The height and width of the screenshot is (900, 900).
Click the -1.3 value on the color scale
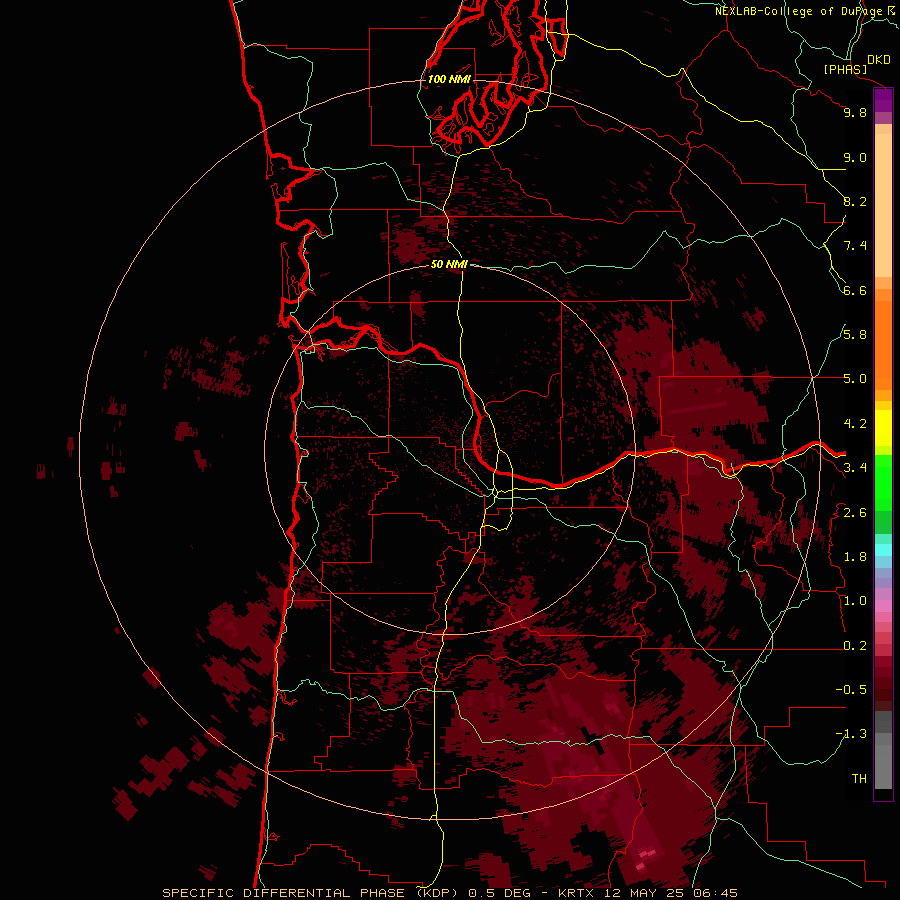click(851, 734)
